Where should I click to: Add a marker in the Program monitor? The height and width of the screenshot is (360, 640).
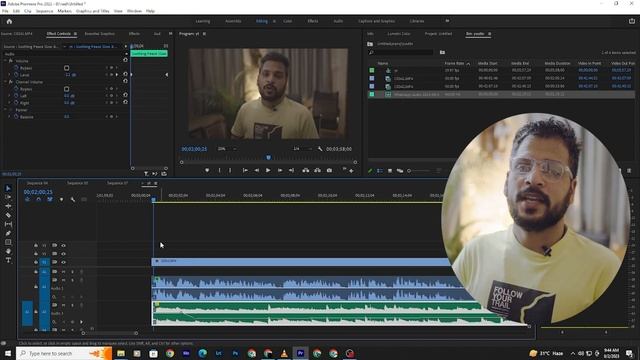(x=207, y=170)
